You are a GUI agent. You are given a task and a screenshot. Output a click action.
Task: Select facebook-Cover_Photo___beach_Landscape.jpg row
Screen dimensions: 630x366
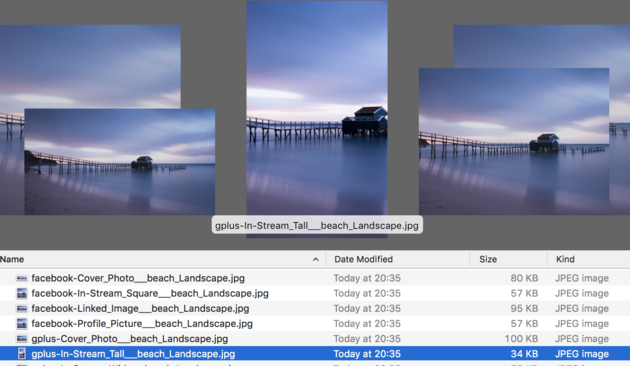(315, 278)
